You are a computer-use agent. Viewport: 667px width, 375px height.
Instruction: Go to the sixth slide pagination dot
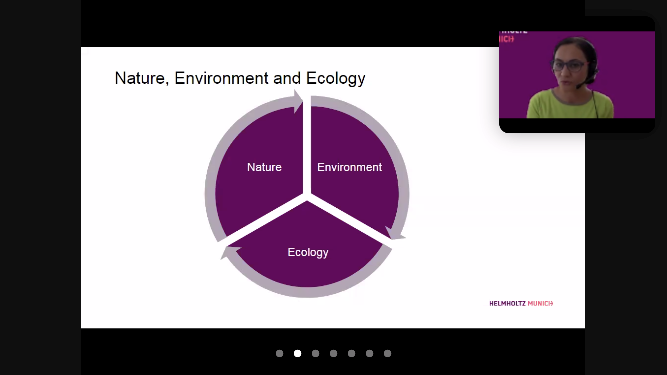[369, 353]
